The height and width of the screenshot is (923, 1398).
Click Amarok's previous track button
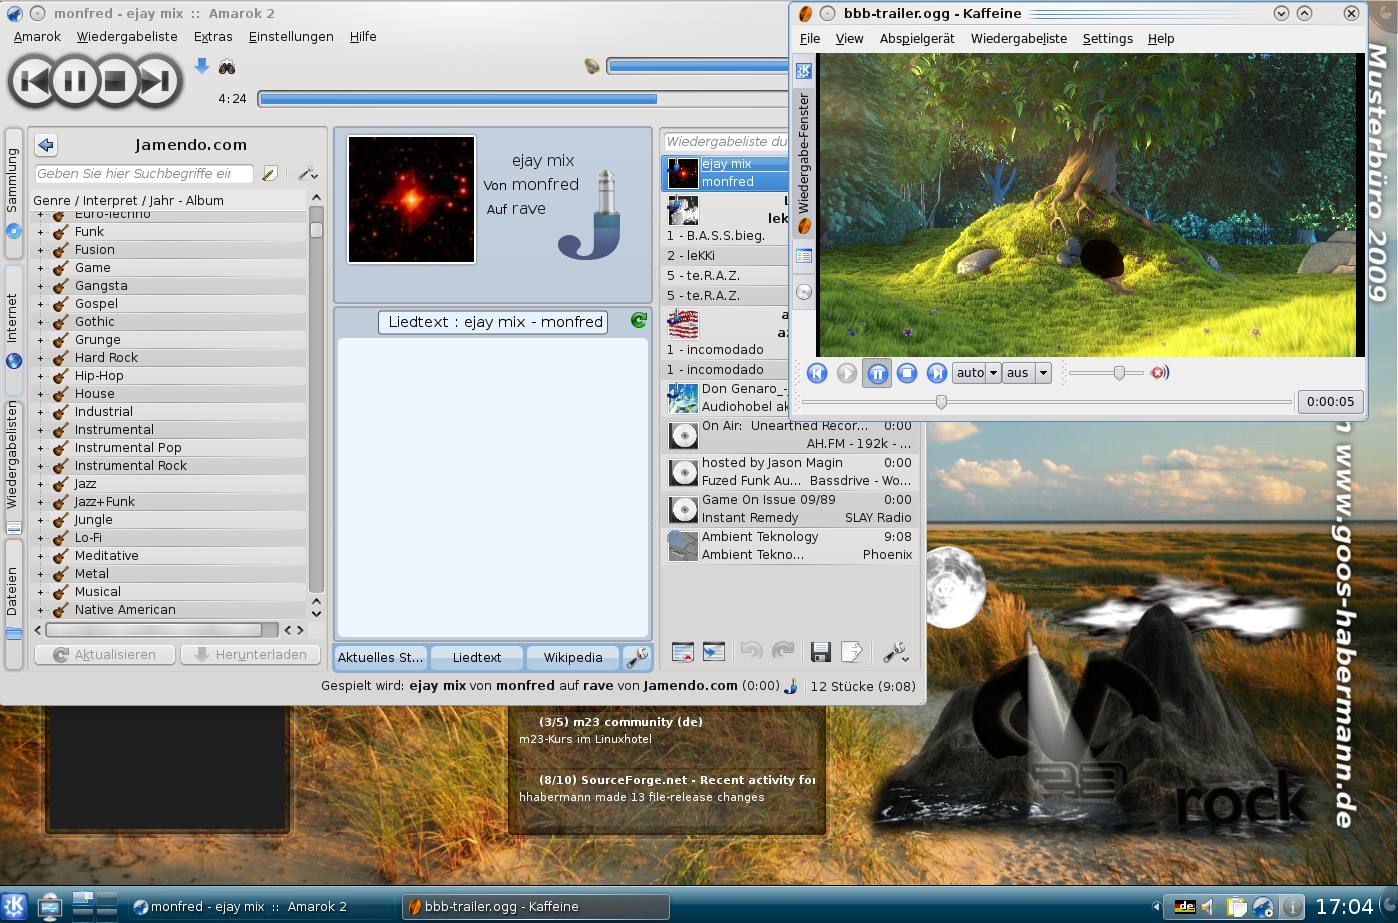pyautogui.click(x=34, y=81)
